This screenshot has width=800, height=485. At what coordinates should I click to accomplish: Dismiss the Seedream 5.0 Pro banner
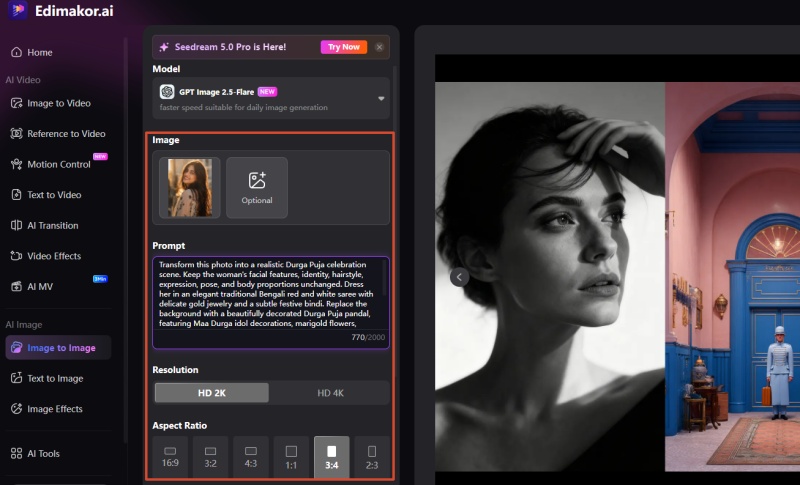379,47
